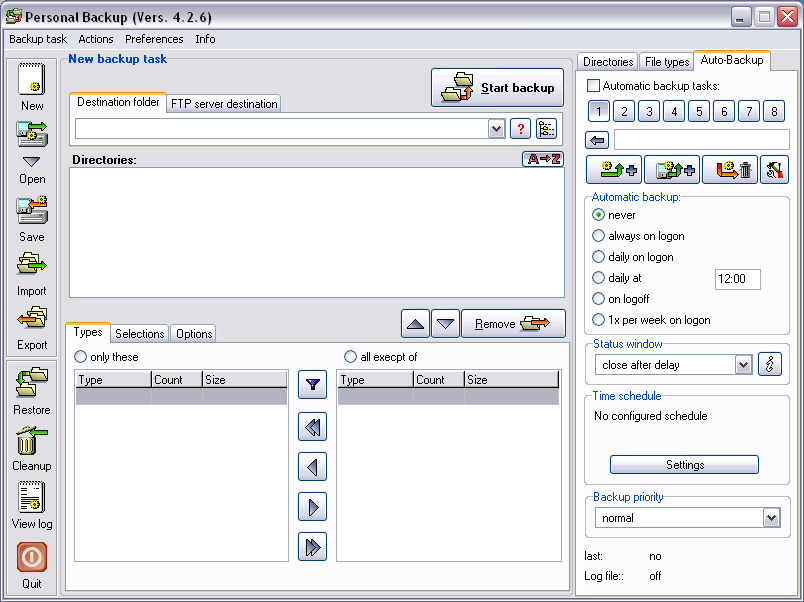Click the single left arrow button

click(312, 467)
